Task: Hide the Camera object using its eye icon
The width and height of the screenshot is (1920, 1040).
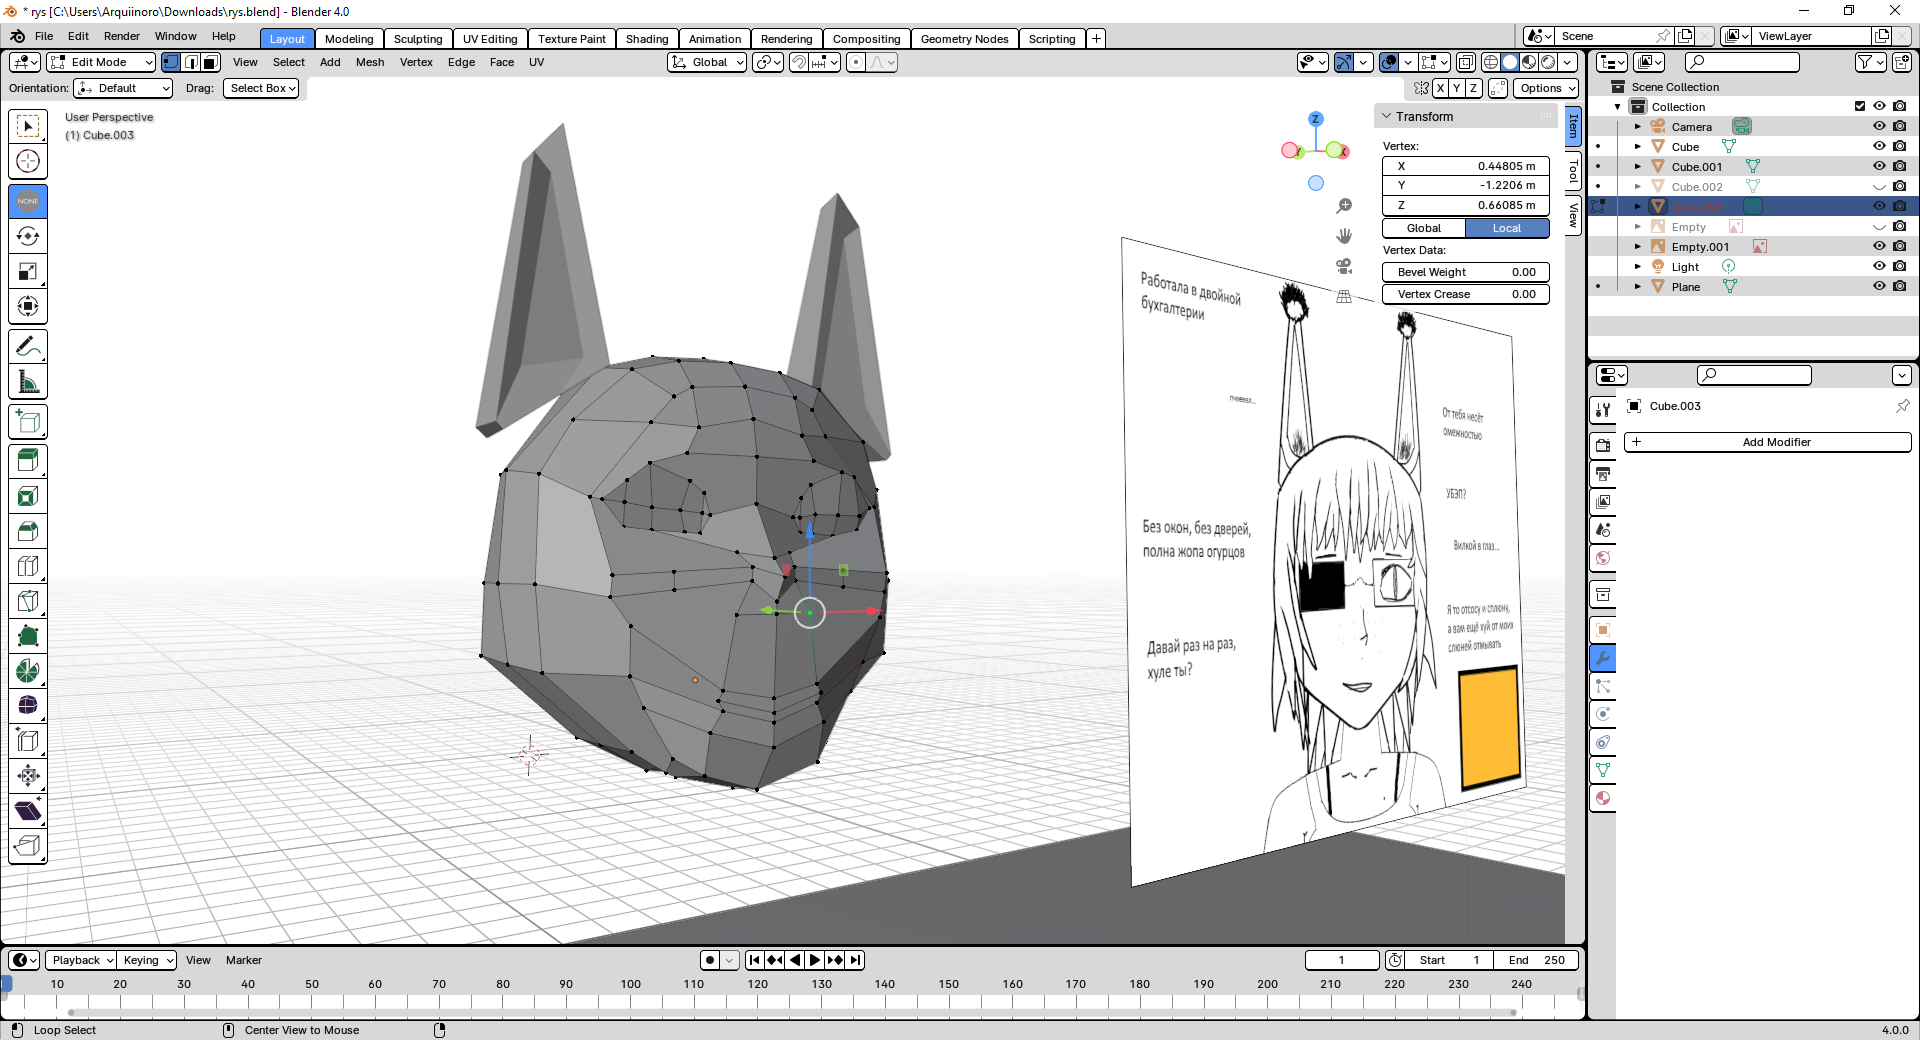Action: pos(1879,127)
